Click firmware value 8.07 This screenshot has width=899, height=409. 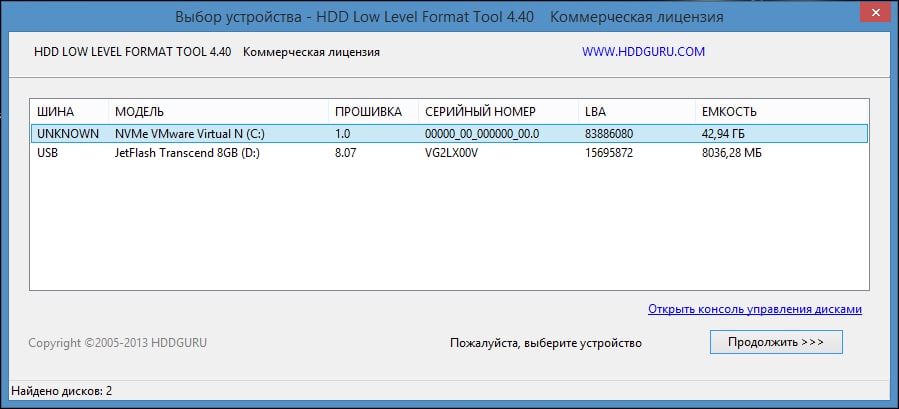[345, 153]
